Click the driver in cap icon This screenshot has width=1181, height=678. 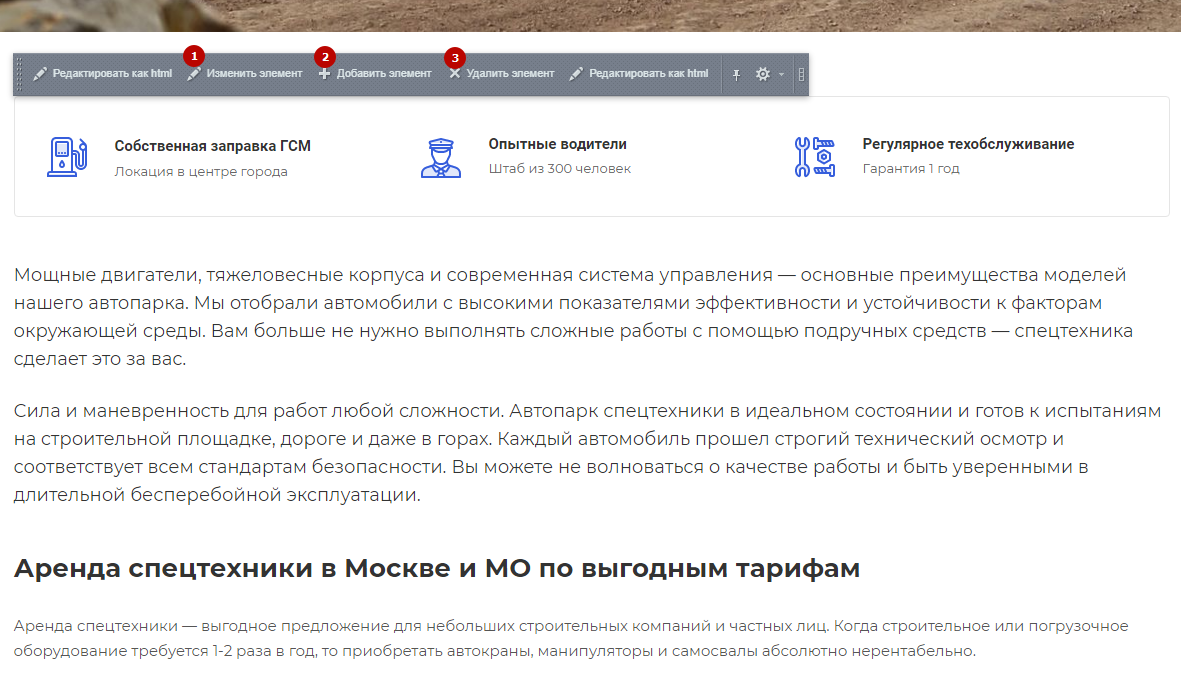tap(440, 157)
